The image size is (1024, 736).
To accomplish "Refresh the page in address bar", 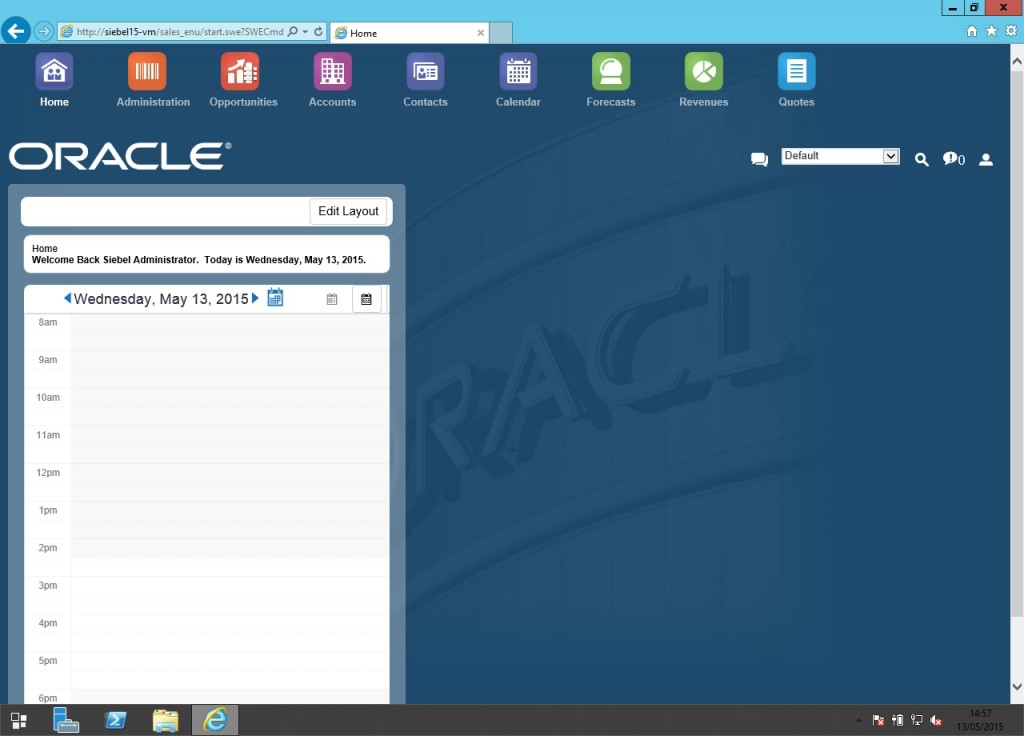I will [318, 31].
